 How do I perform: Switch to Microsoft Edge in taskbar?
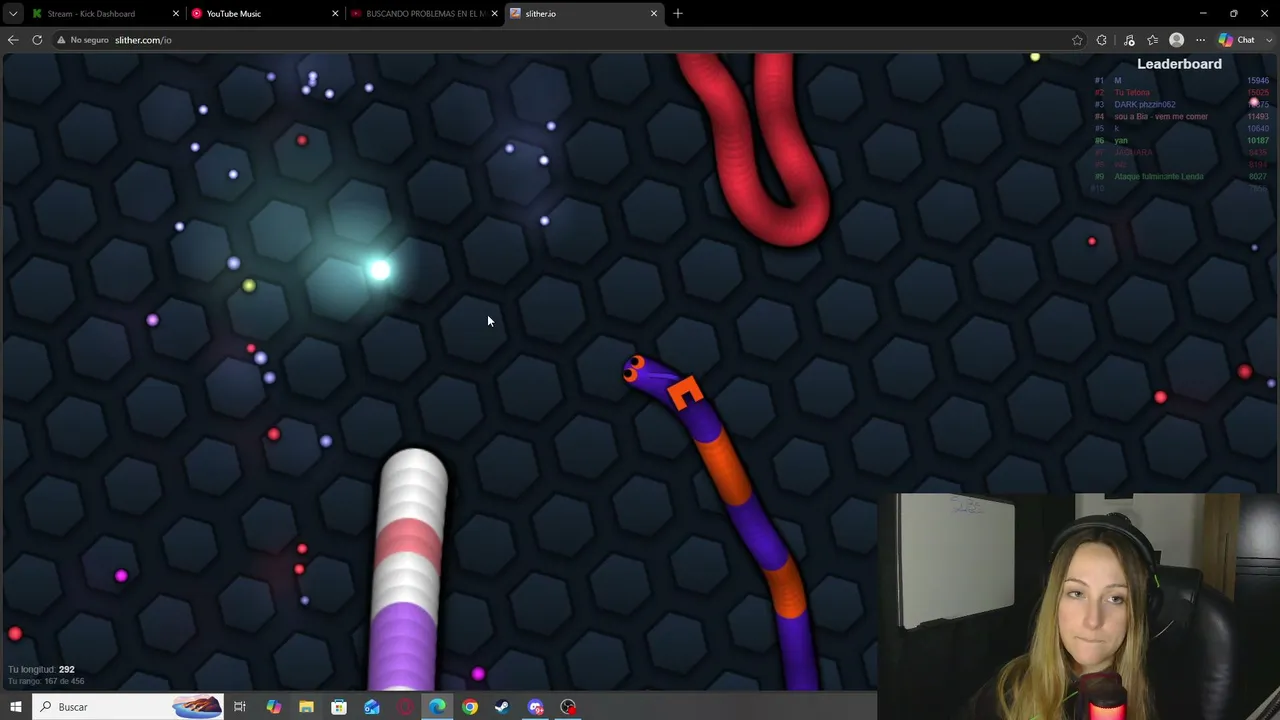click(437, 707)
